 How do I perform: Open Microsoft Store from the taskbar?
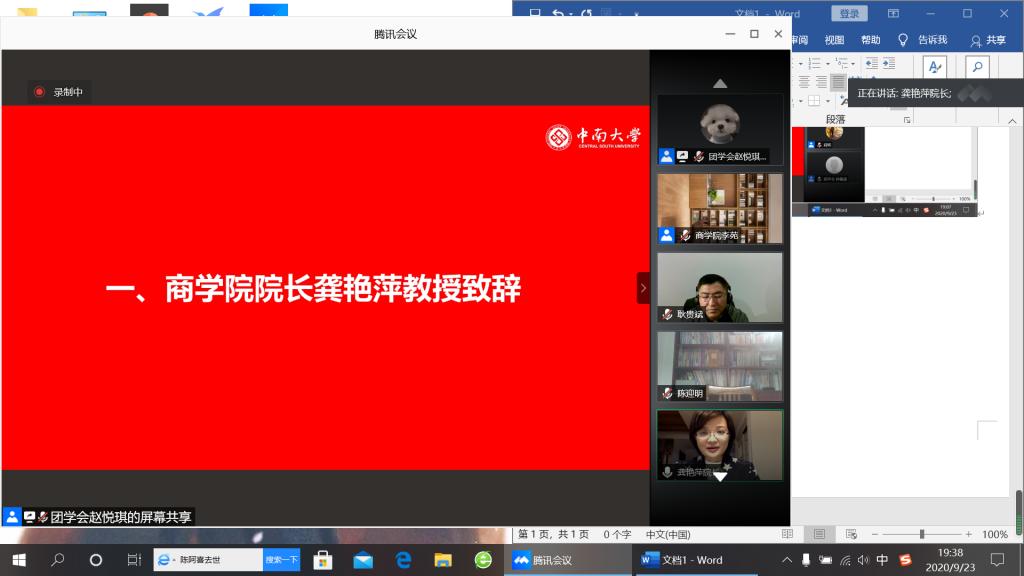tap(322, 560)
